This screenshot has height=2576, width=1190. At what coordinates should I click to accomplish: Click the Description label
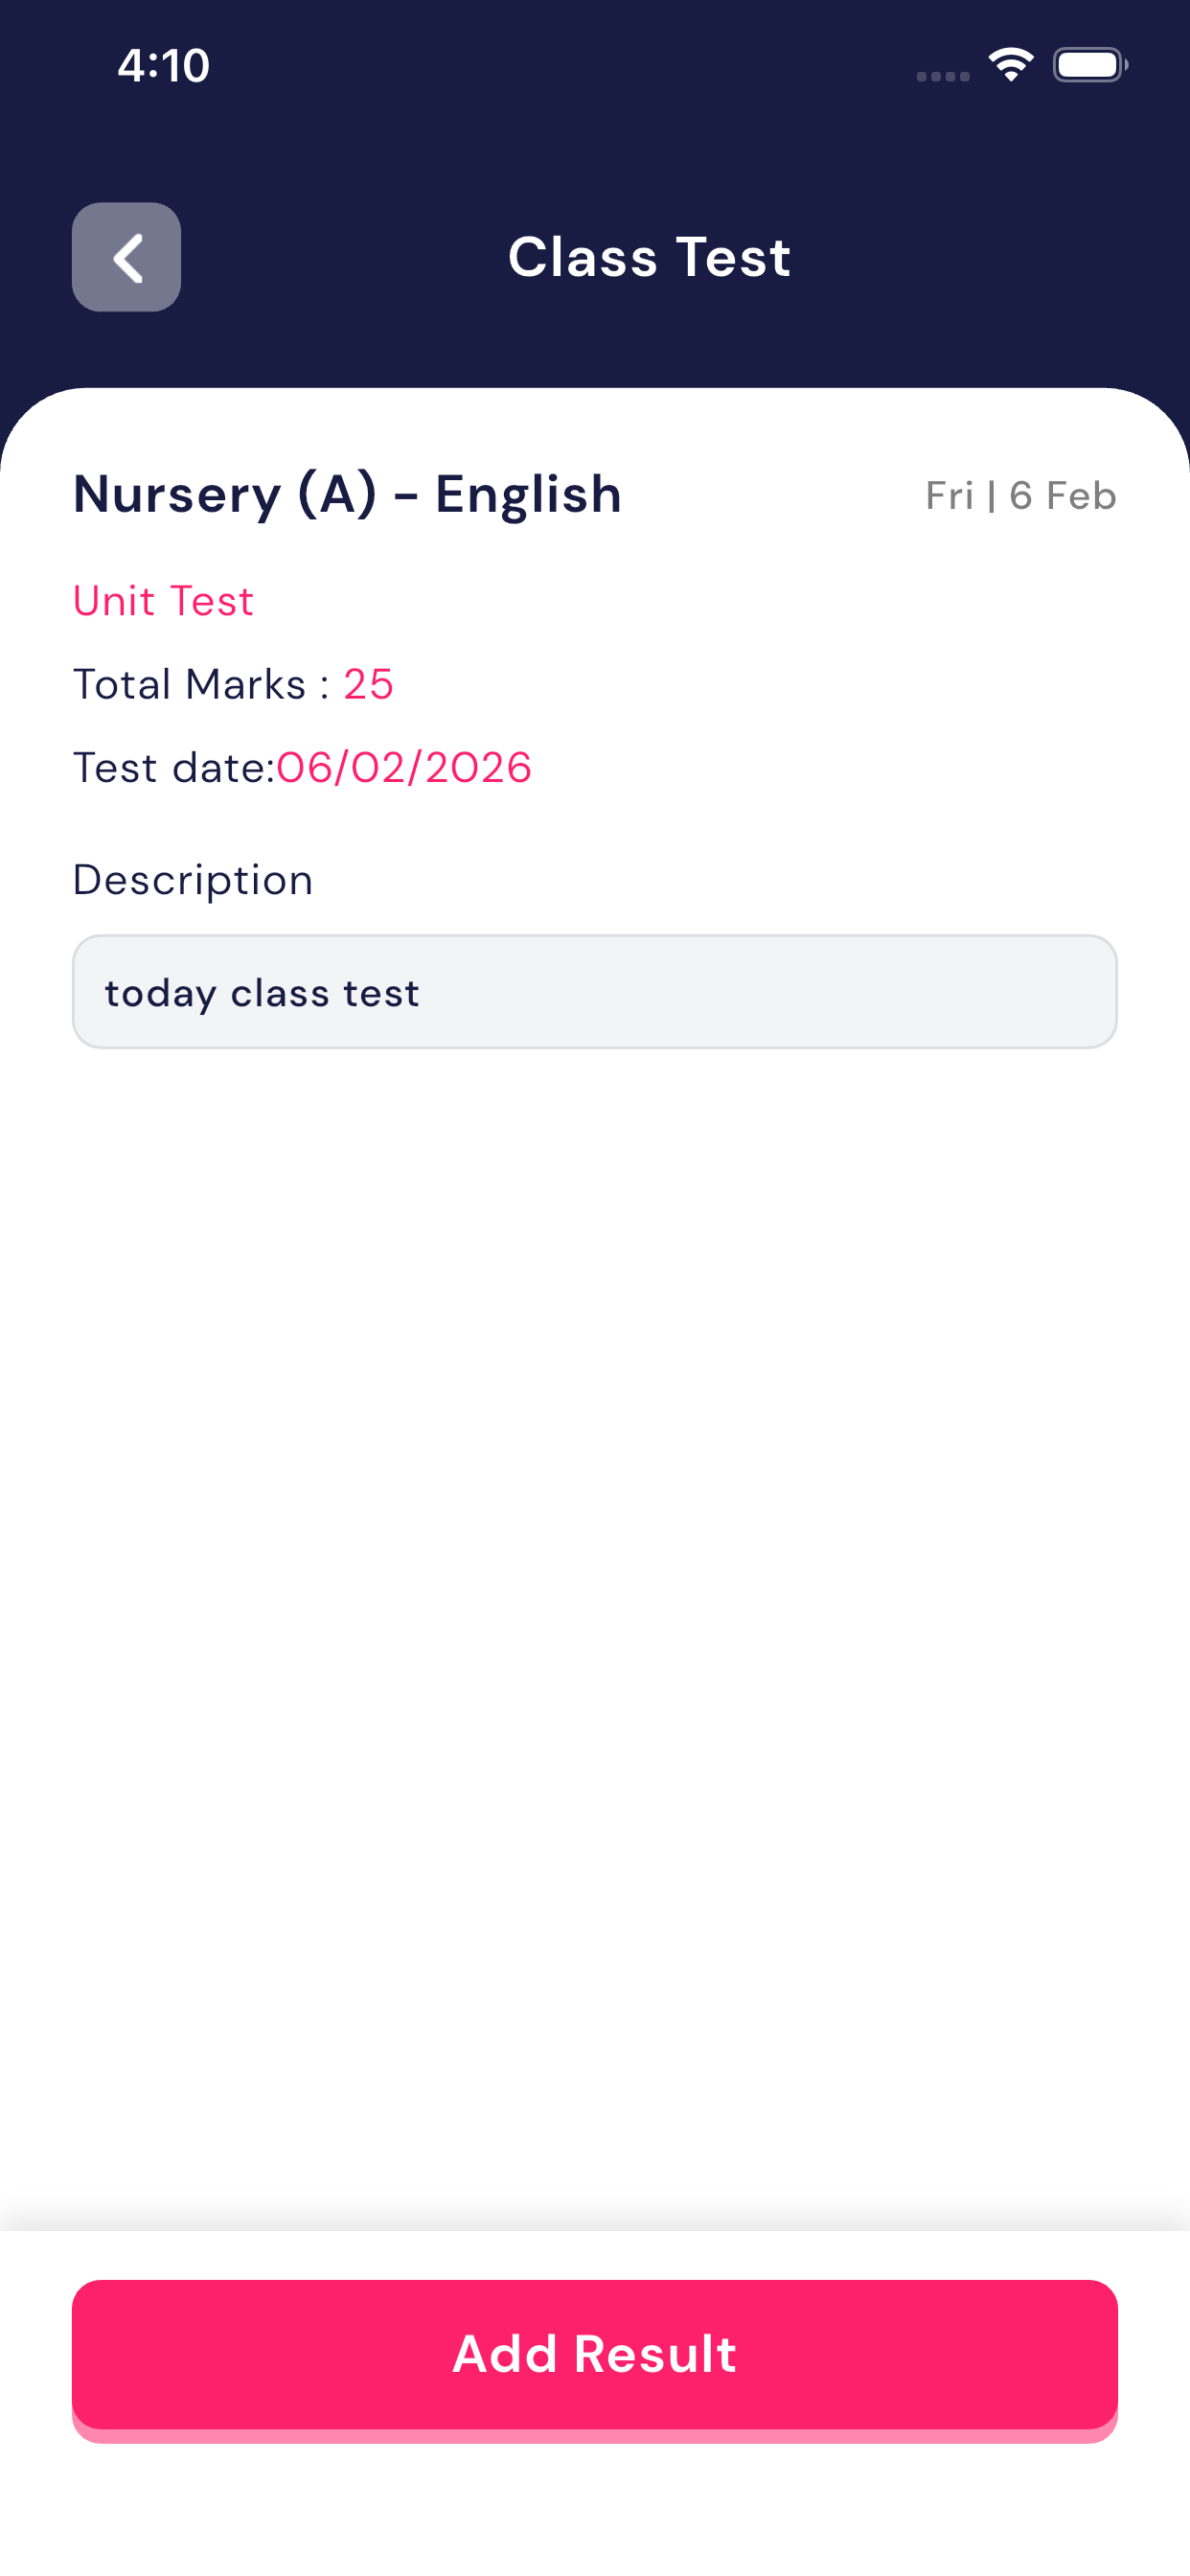click(x=193, y=880)
